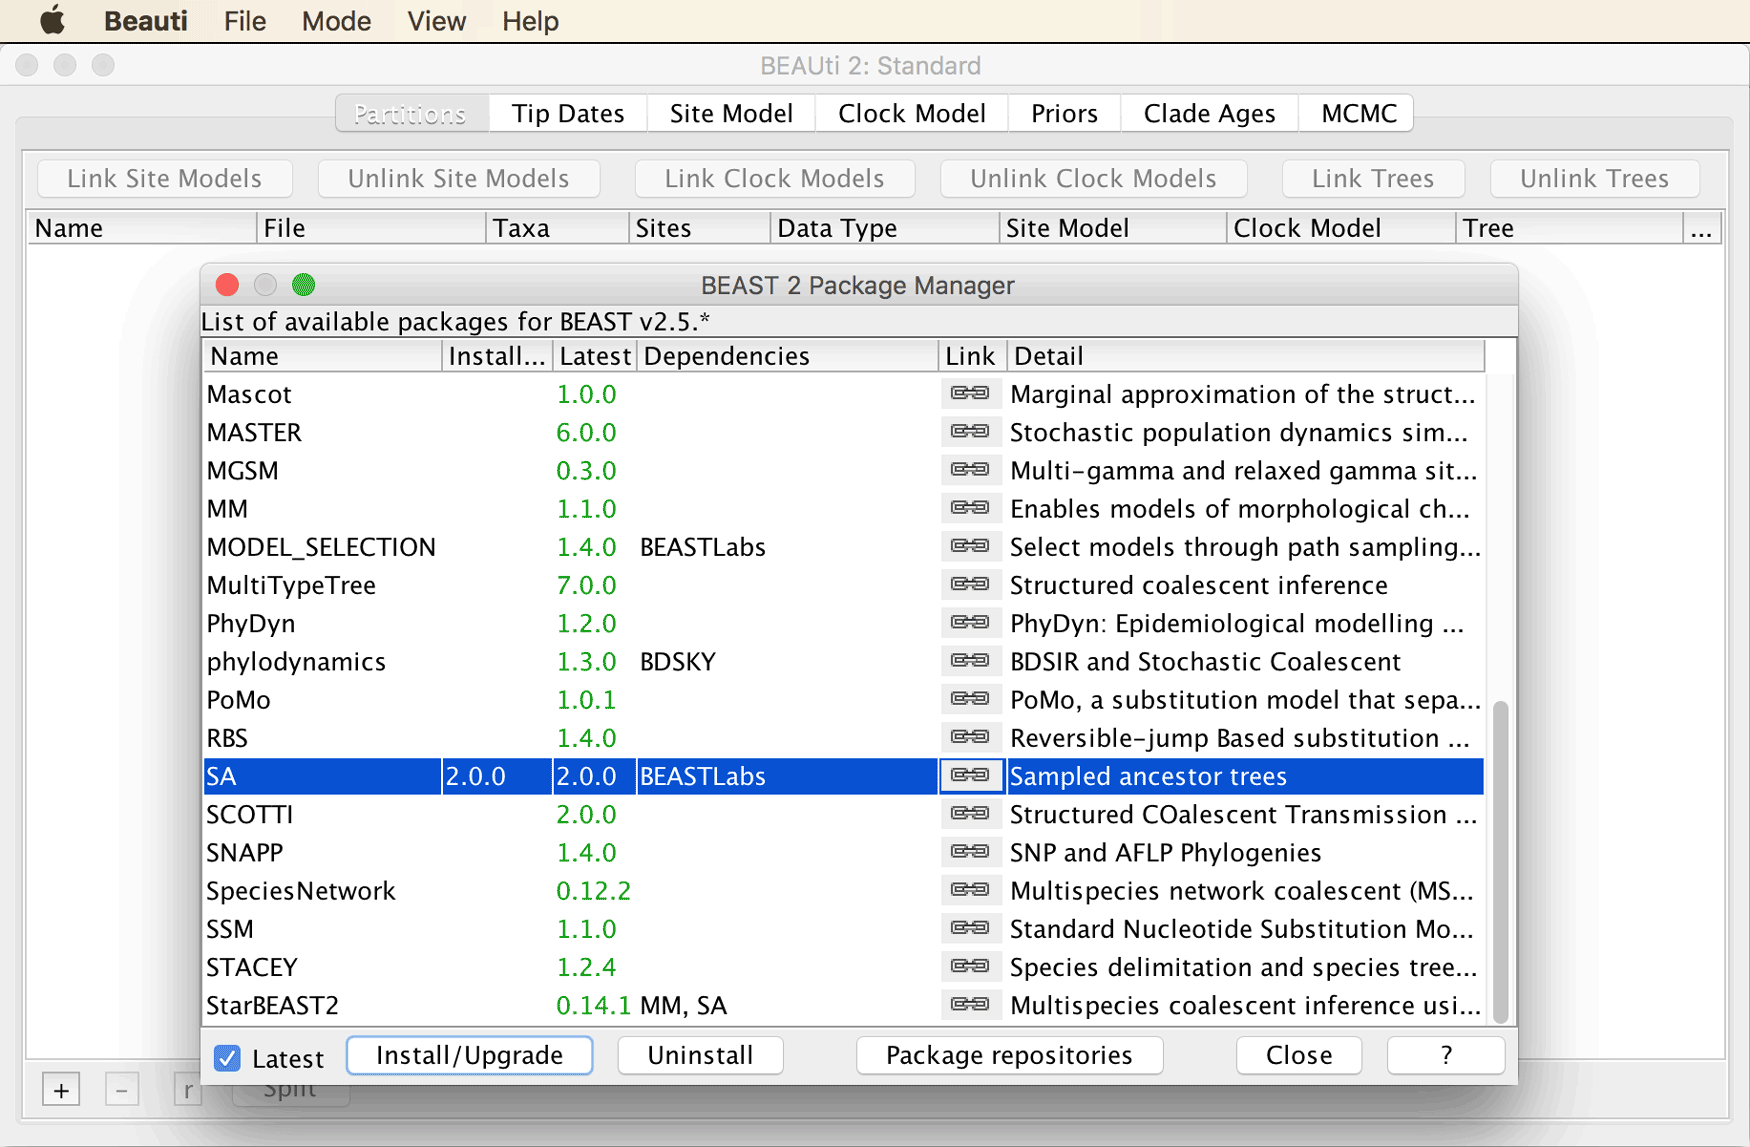Select the PhyDyn package name
1750x1147 pixels.
pos(251,623)
